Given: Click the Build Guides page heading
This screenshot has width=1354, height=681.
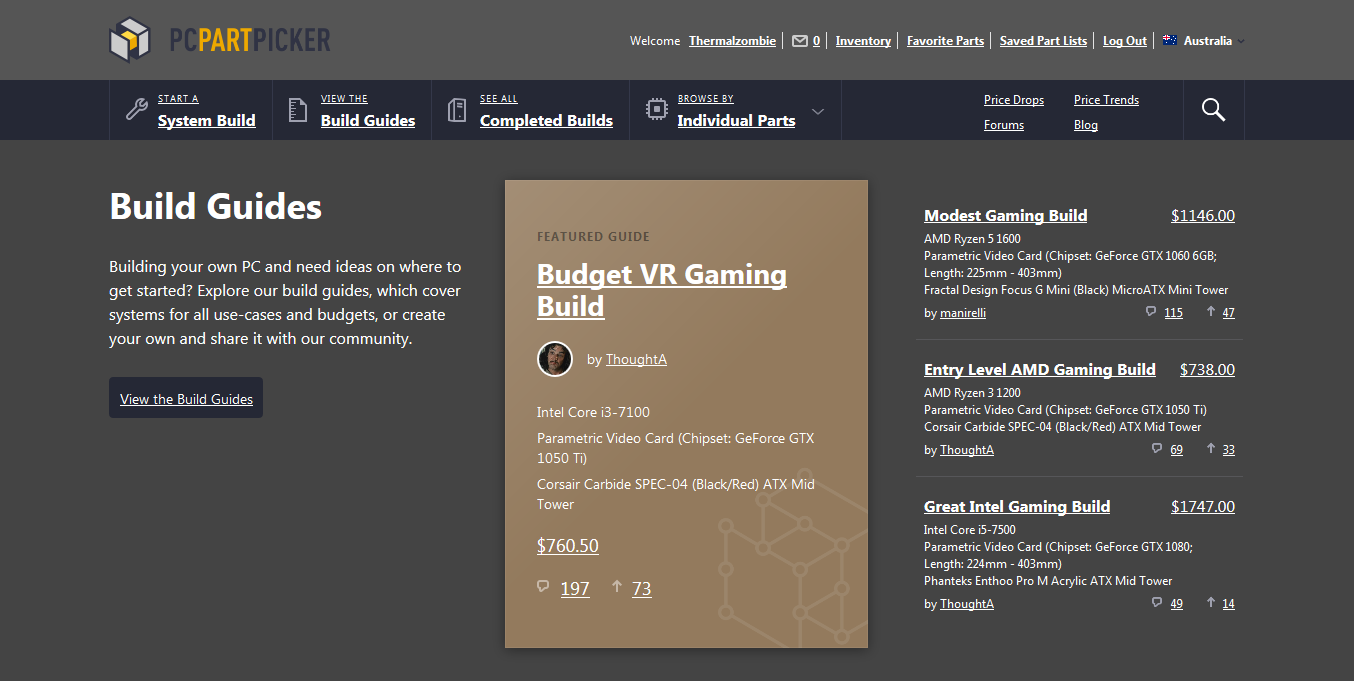Looking at the screenshot, I should [x=216, y=206].
